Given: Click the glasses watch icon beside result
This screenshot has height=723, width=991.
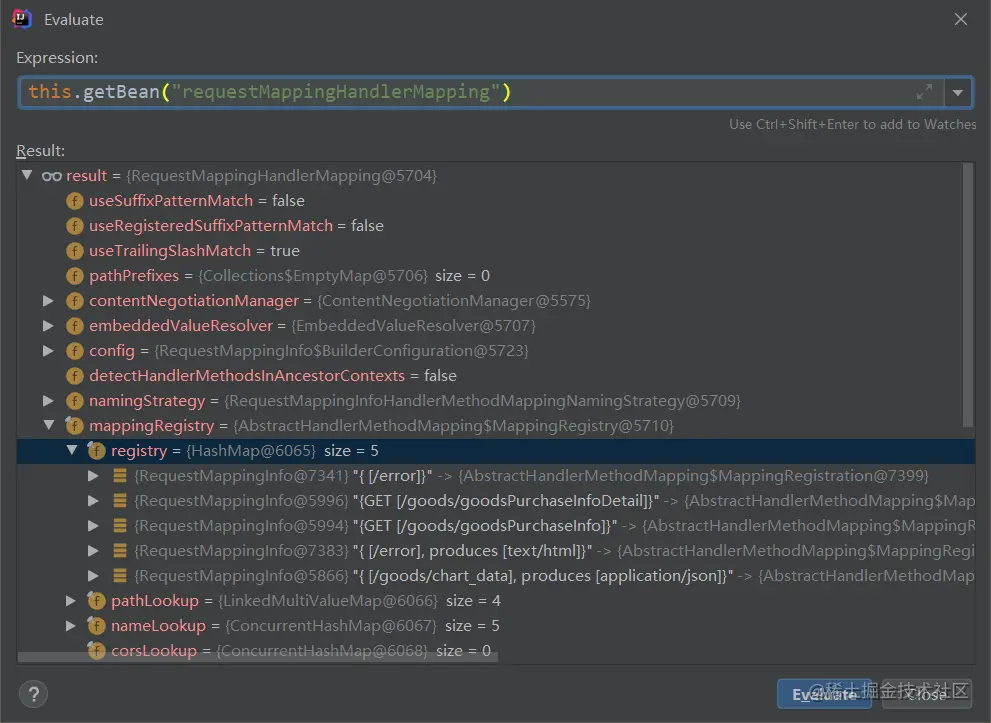Looking at the screenshot, I should pyautogui.click(x=52, y=176).
